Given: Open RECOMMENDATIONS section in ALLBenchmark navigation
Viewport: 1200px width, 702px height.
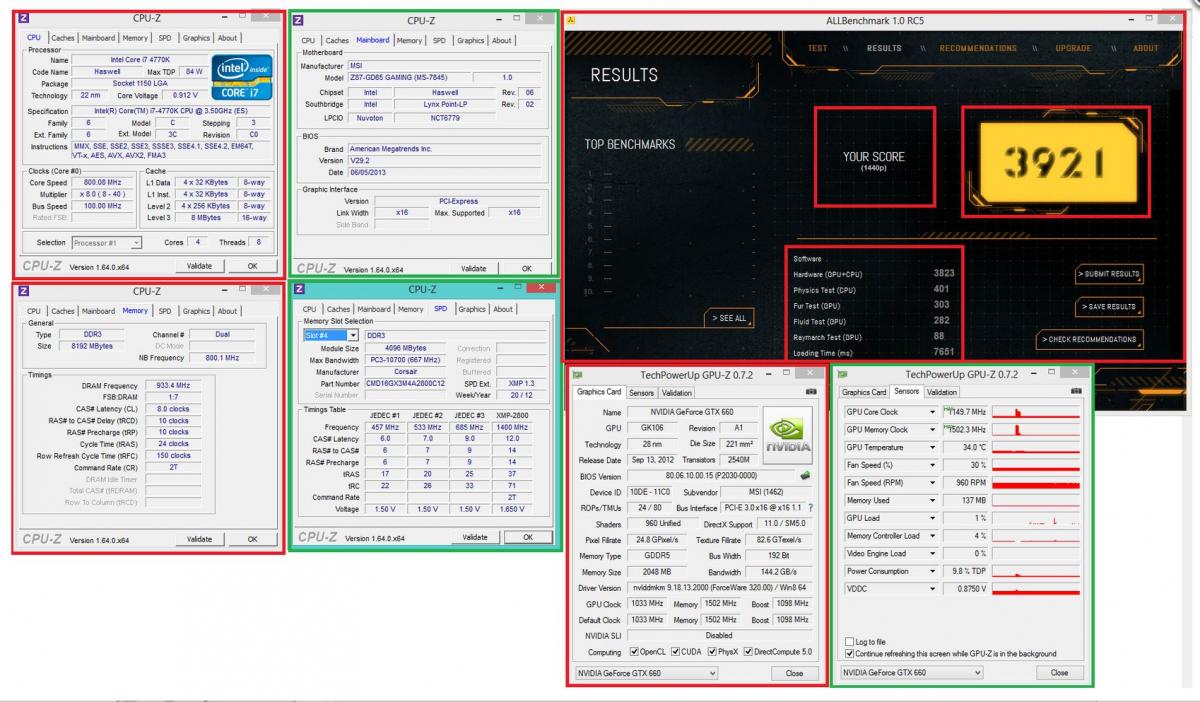Looking at the screenshot, I should 978,48.
